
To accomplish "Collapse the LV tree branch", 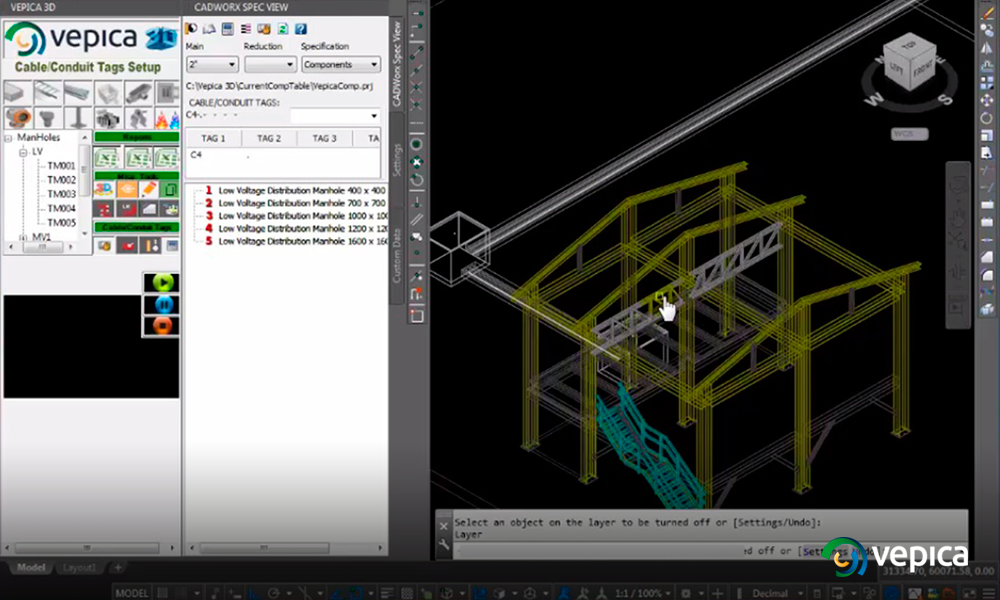I will [23, 152].
